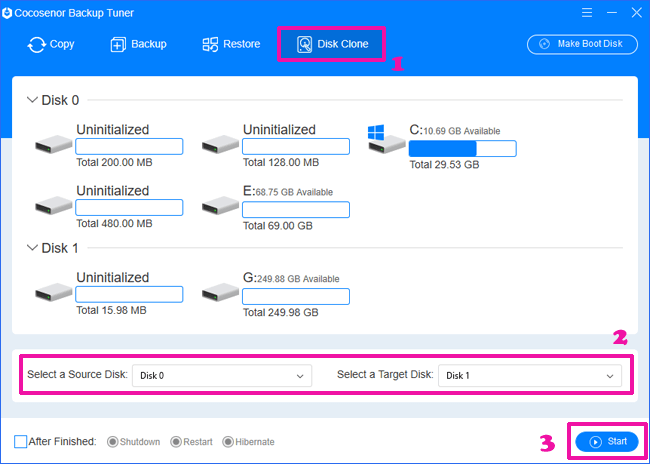650x464 pixels.
Task: Click '10.69 GB Available' label
Action: [462, 131]
